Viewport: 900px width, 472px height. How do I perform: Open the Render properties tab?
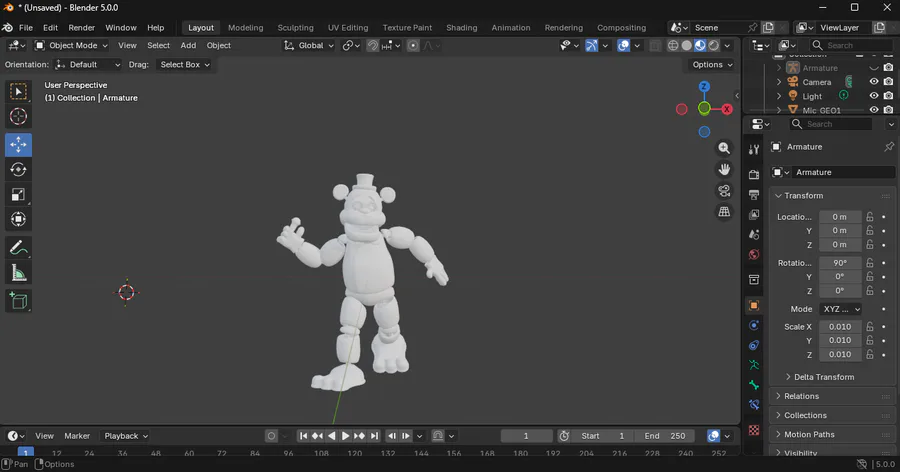pyautogui.click(x=754, y=175)
